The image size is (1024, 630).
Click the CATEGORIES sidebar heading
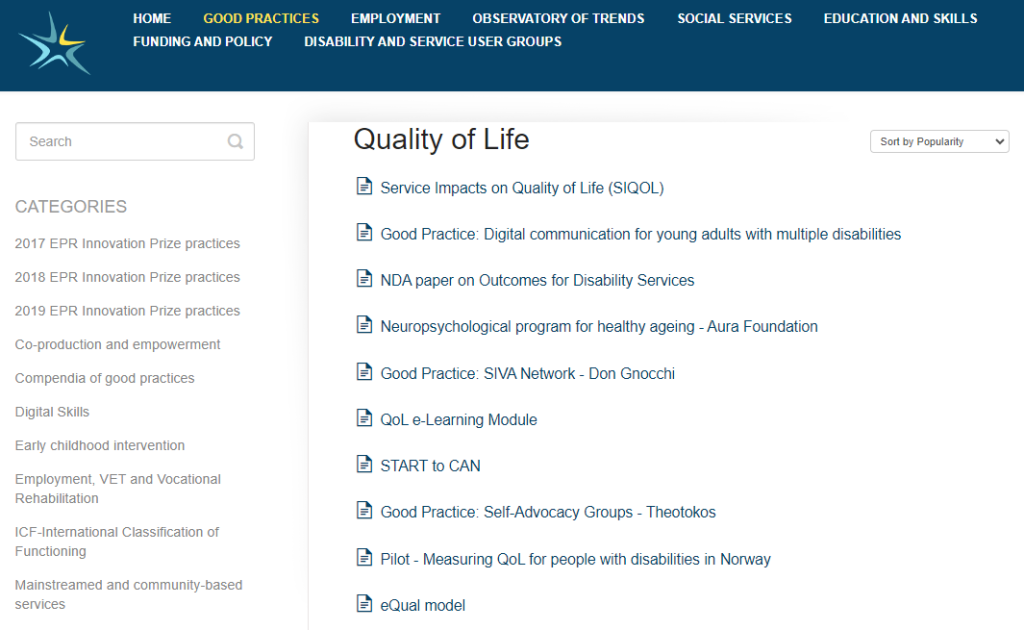tap(71, 207)
